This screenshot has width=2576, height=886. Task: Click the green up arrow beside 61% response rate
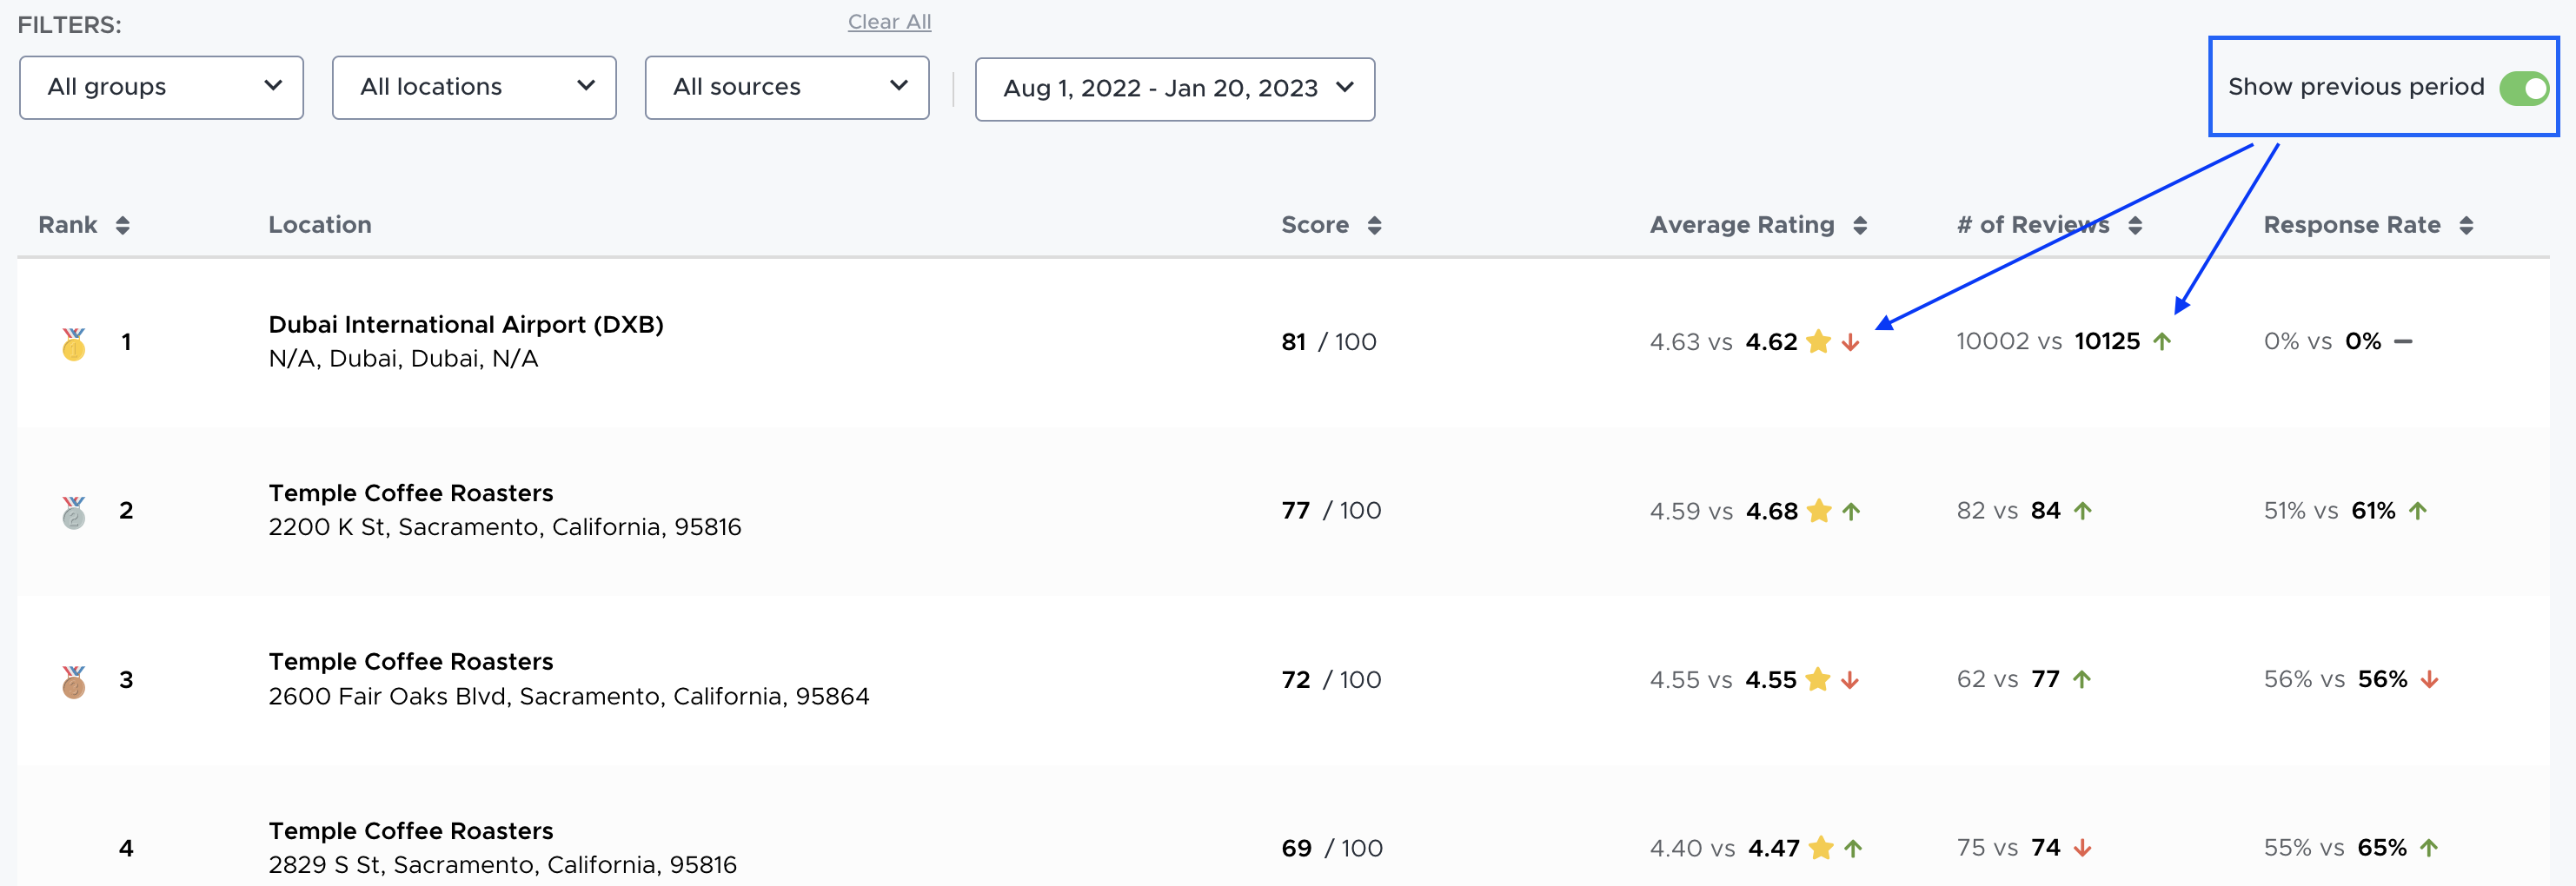pyautogui.click(x=2418, y=511)
